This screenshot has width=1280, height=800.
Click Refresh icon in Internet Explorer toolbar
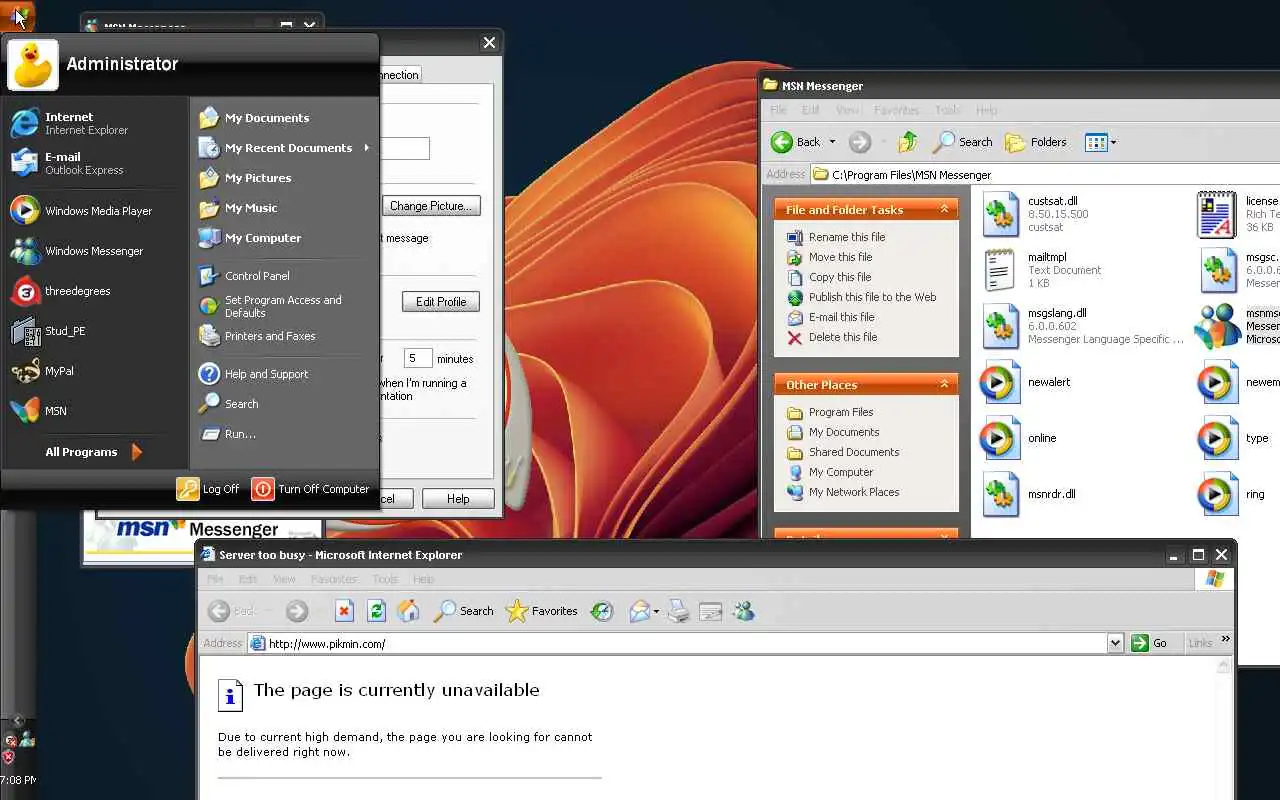(x=376, y=611)
